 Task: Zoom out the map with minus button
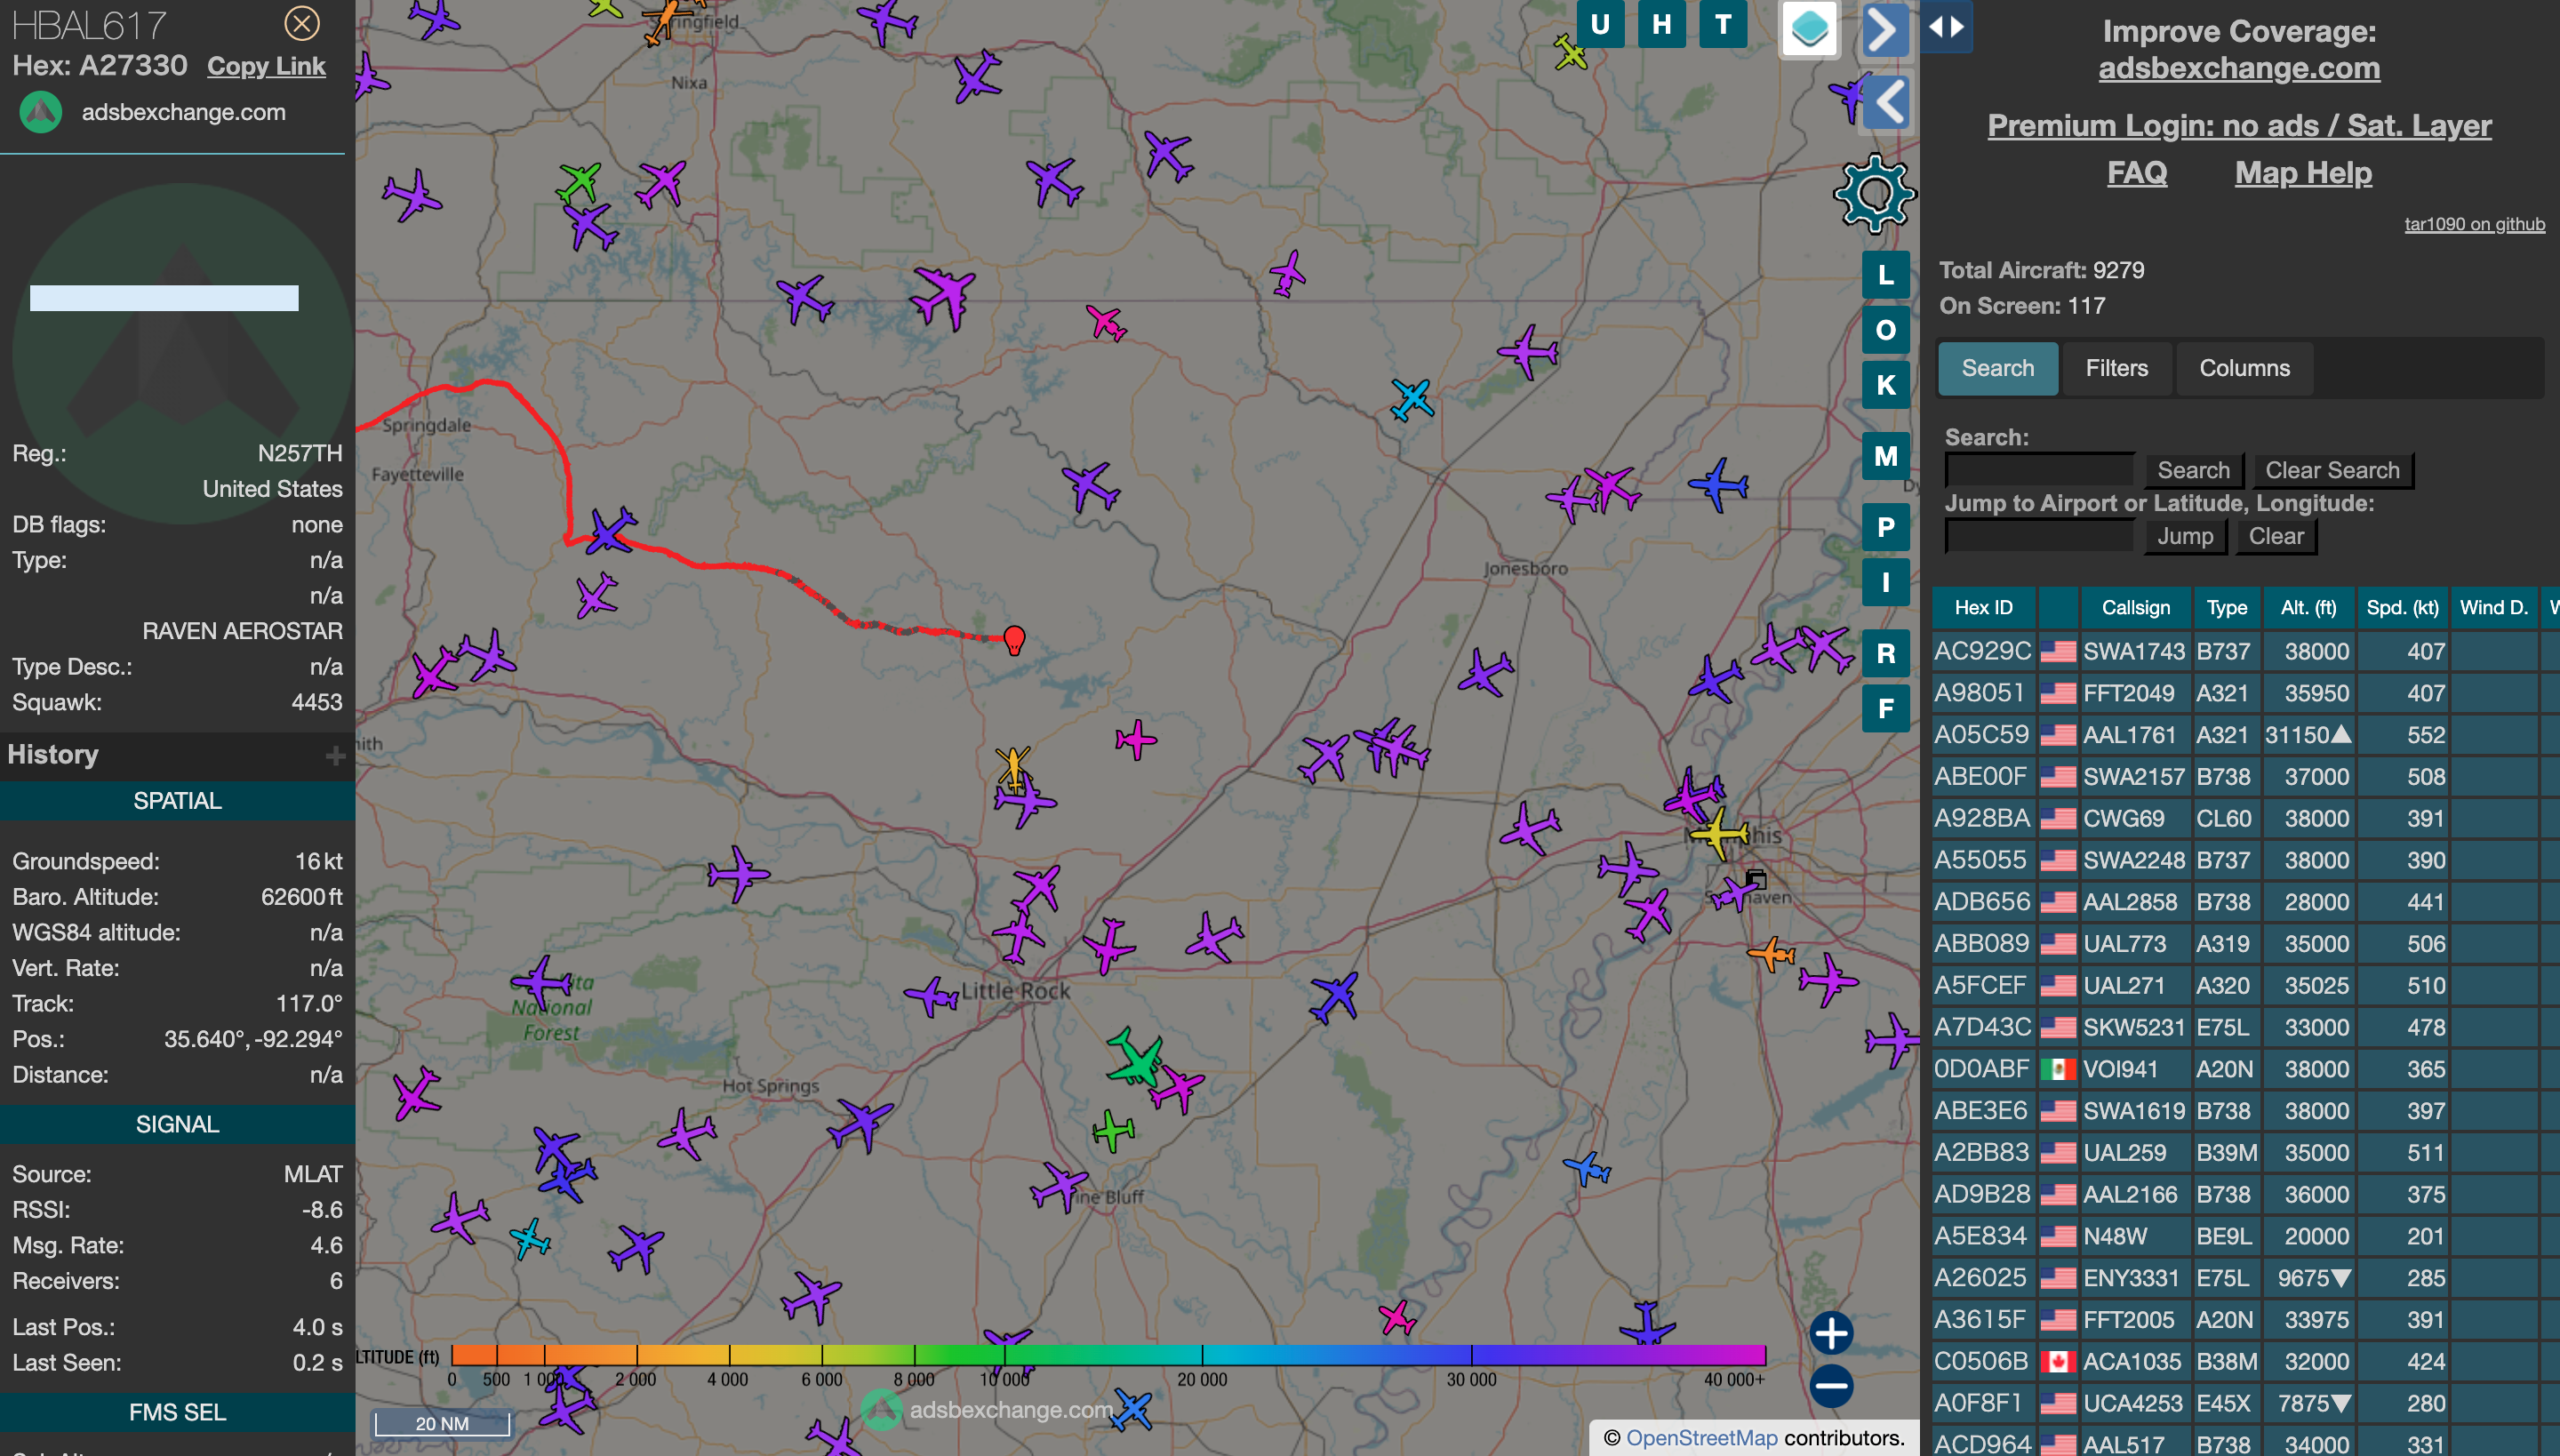tap(1831, 1386)
